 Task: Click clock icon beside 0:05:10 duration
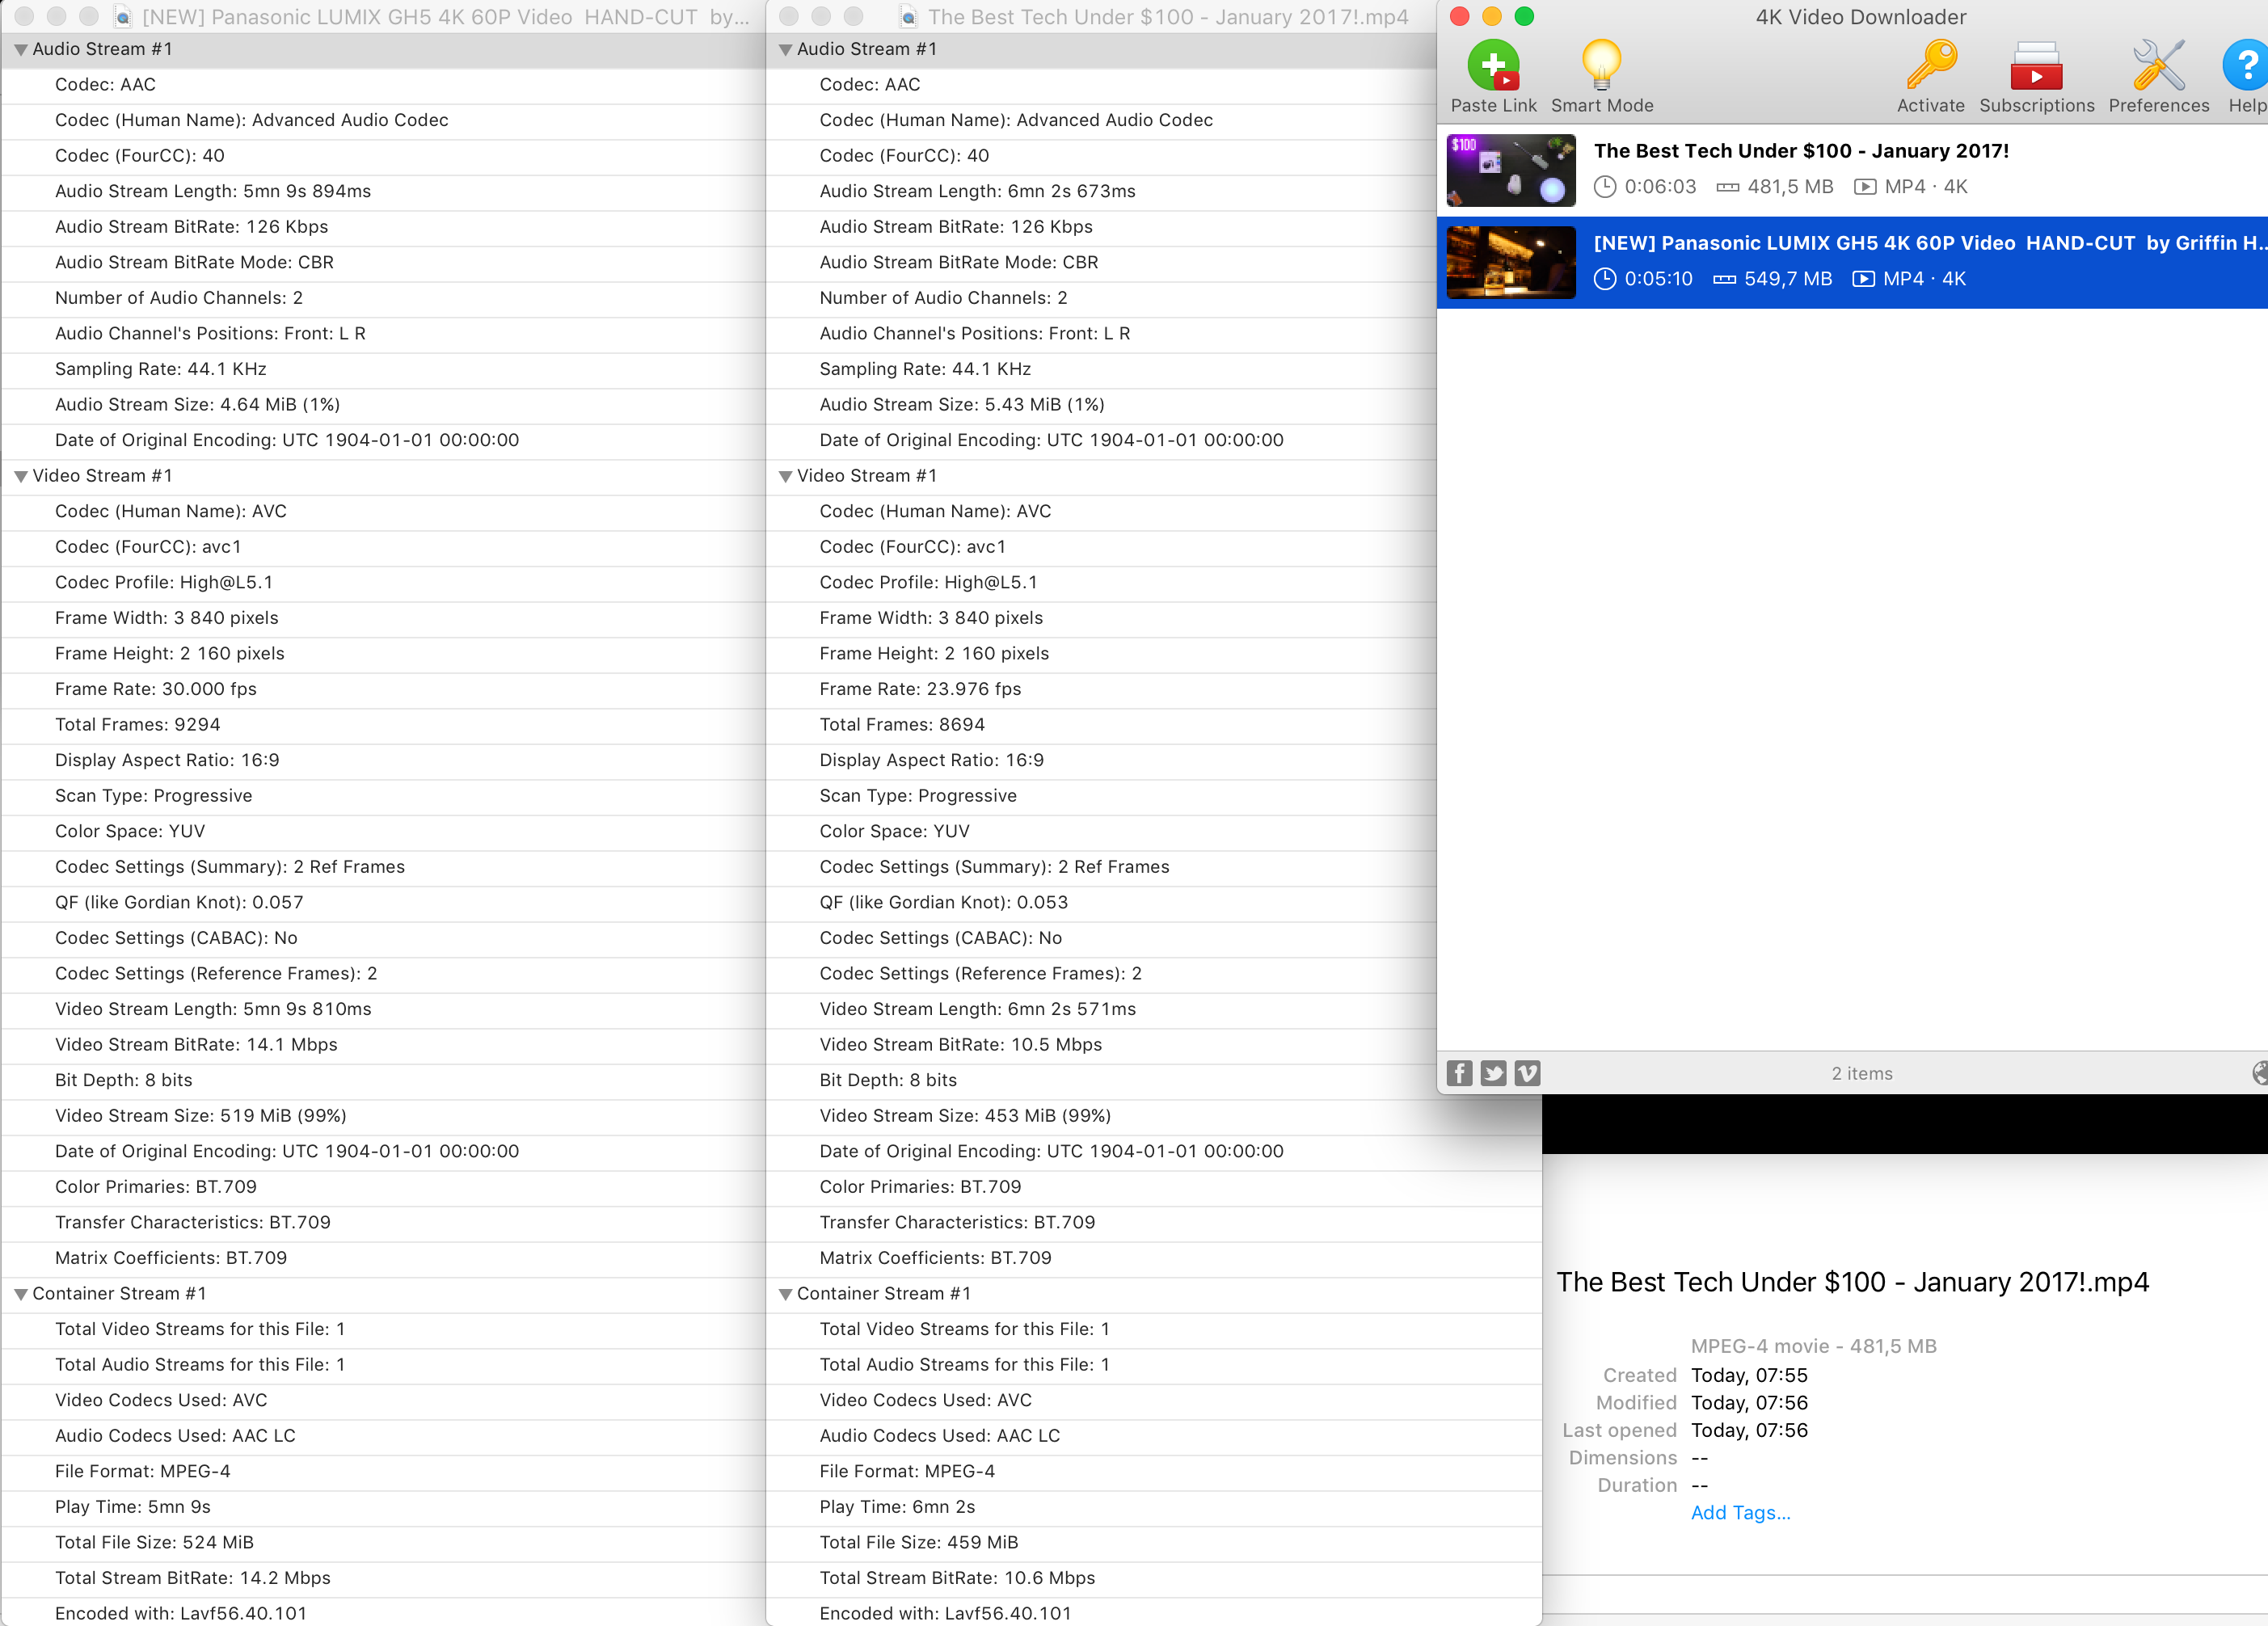pos(1604,279)
